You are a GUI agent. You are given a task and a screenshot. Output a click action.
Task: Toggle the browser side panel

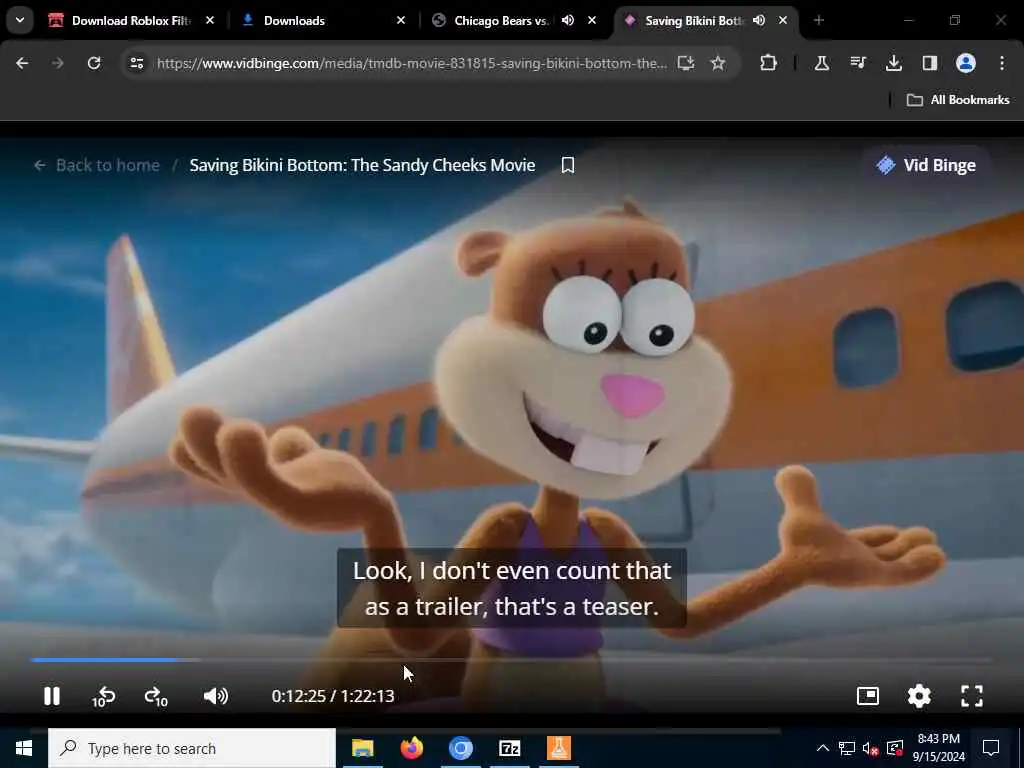(929, 63)
